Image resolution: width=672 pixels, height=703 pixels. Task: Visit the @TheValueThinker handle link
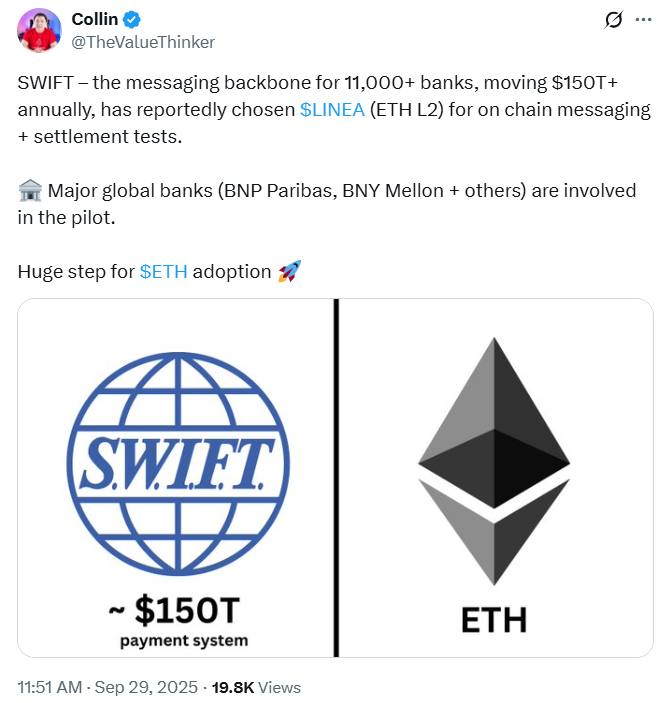click(x=143, y=42)
